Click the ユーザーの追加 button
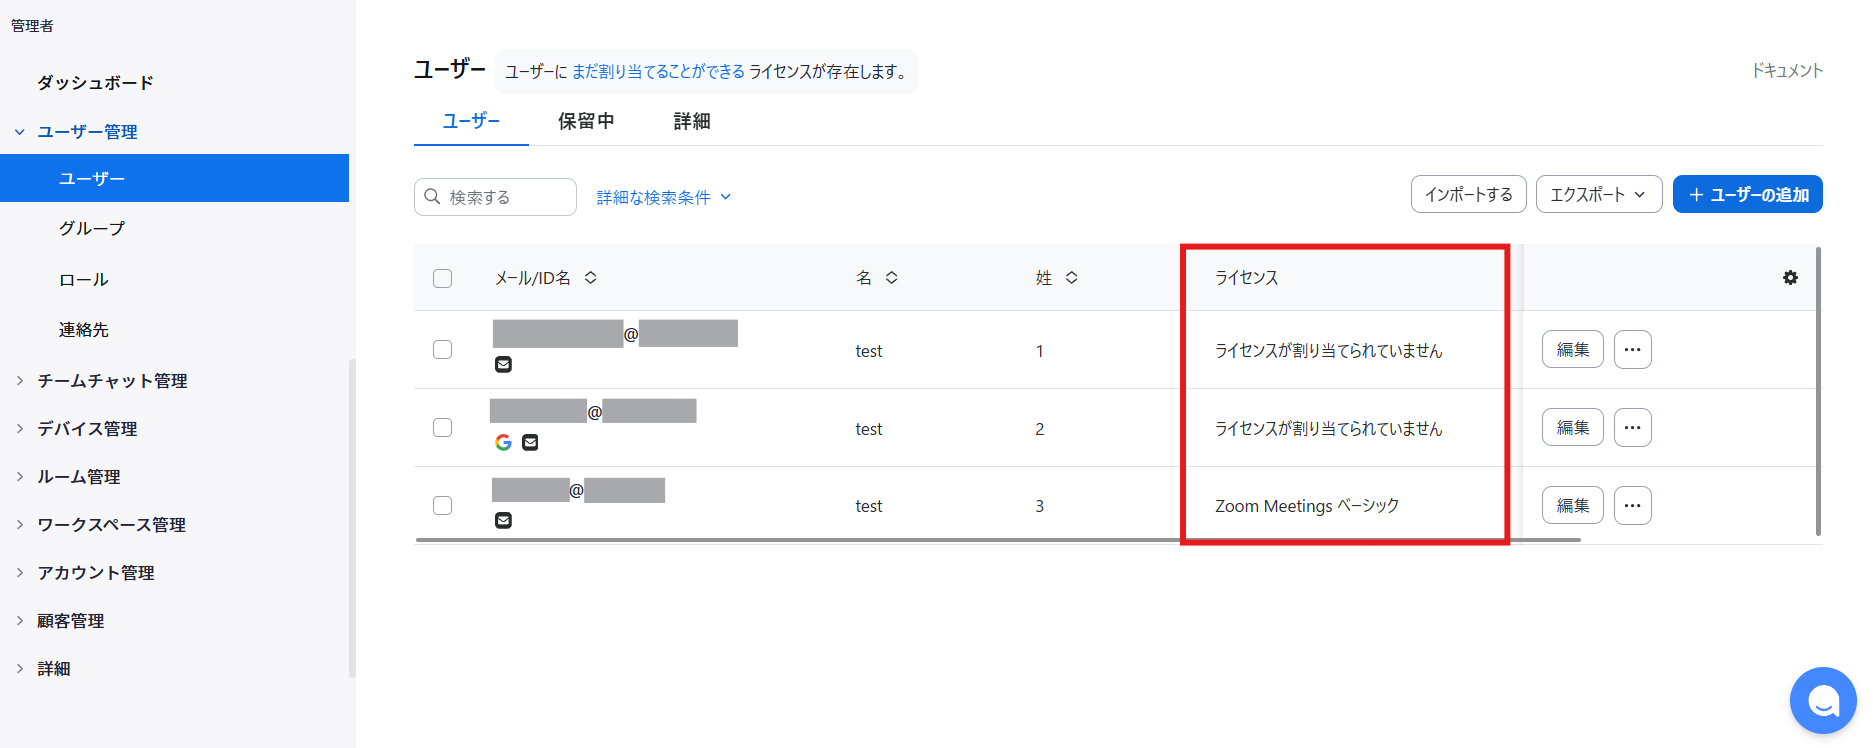 (1747, 194)
